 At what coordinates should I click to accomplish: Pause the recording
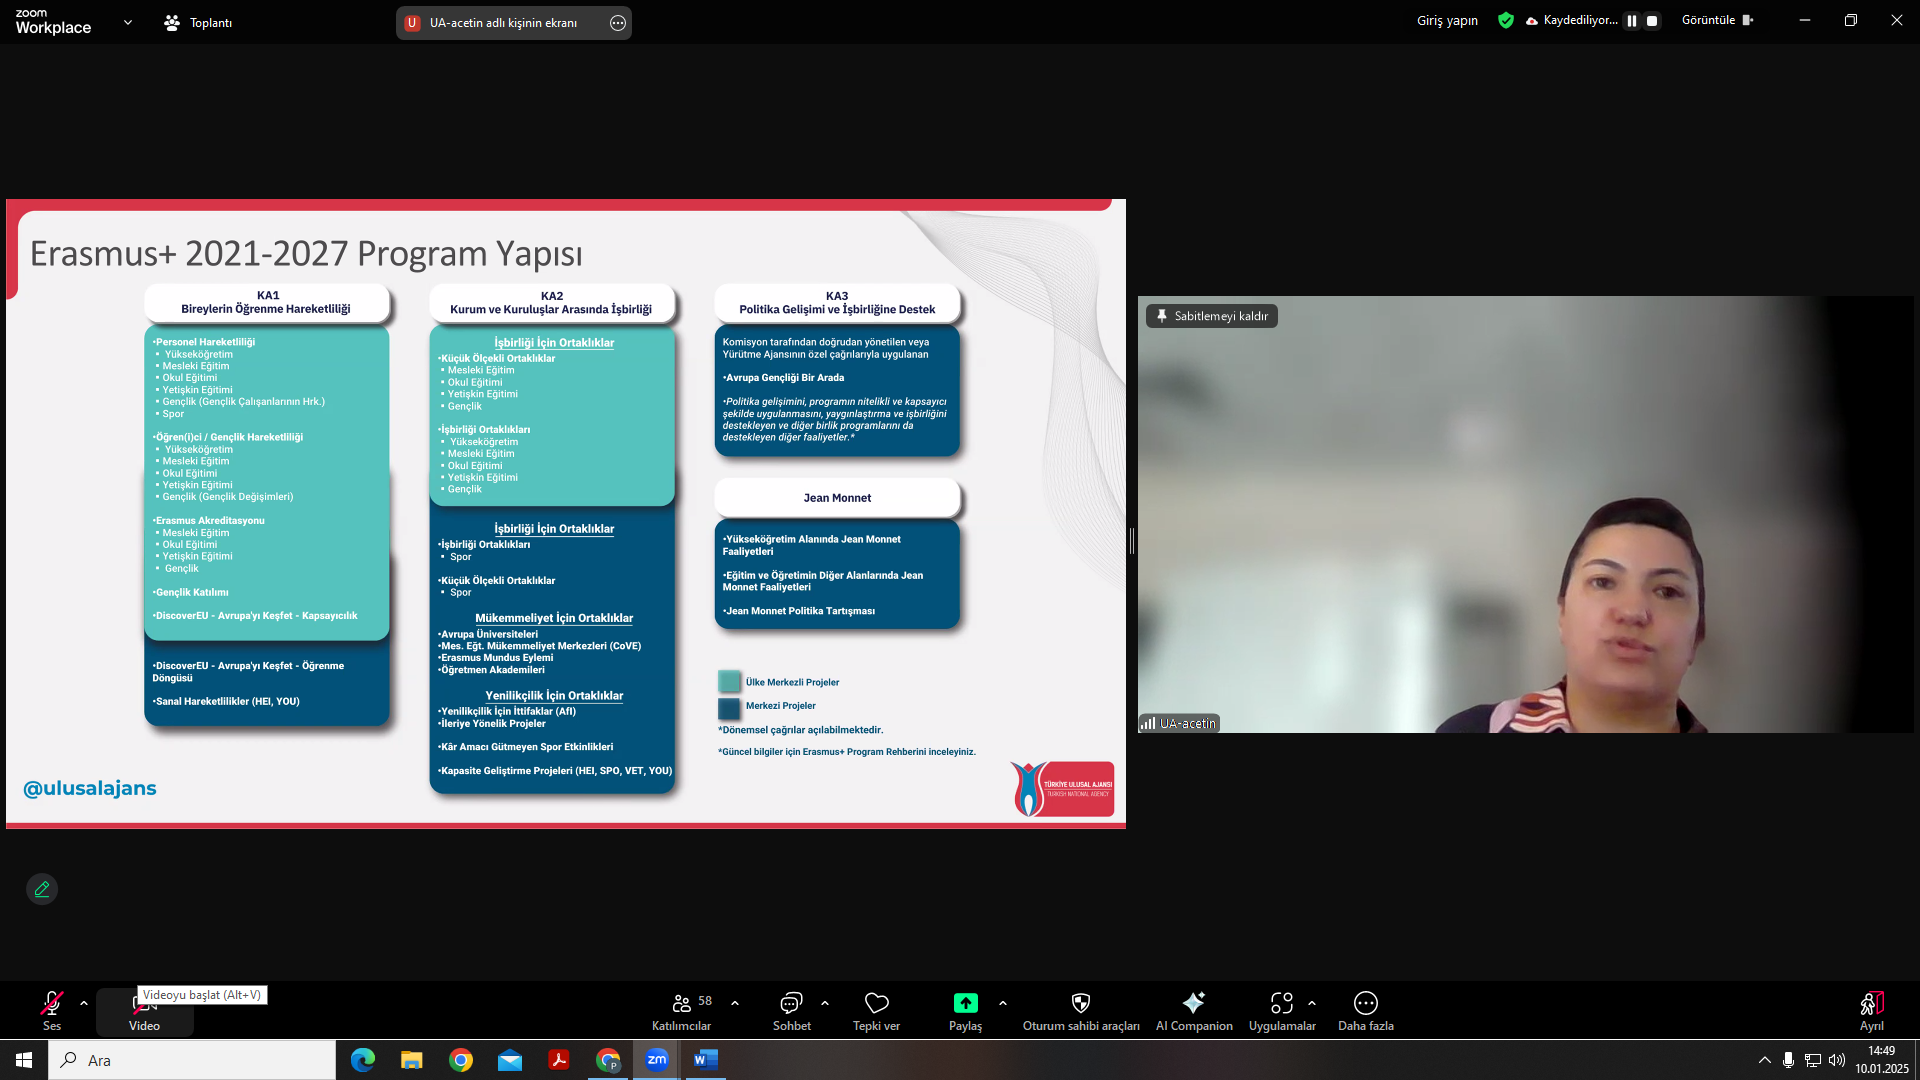click(1632, 21)
